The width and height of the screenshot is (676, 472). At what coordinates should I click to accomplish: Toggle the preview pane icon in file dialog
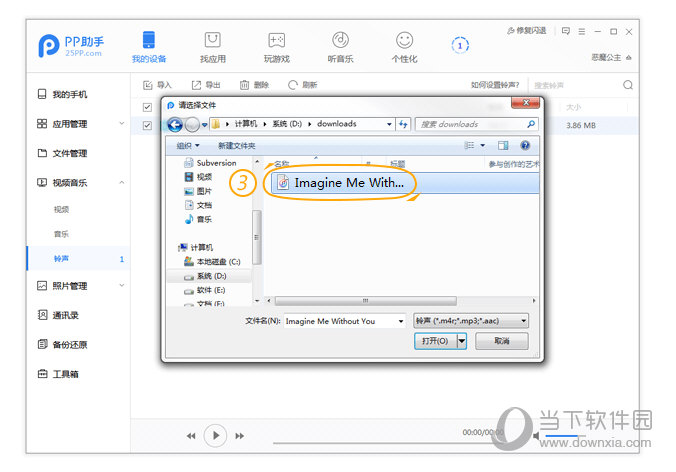point(503,146)
